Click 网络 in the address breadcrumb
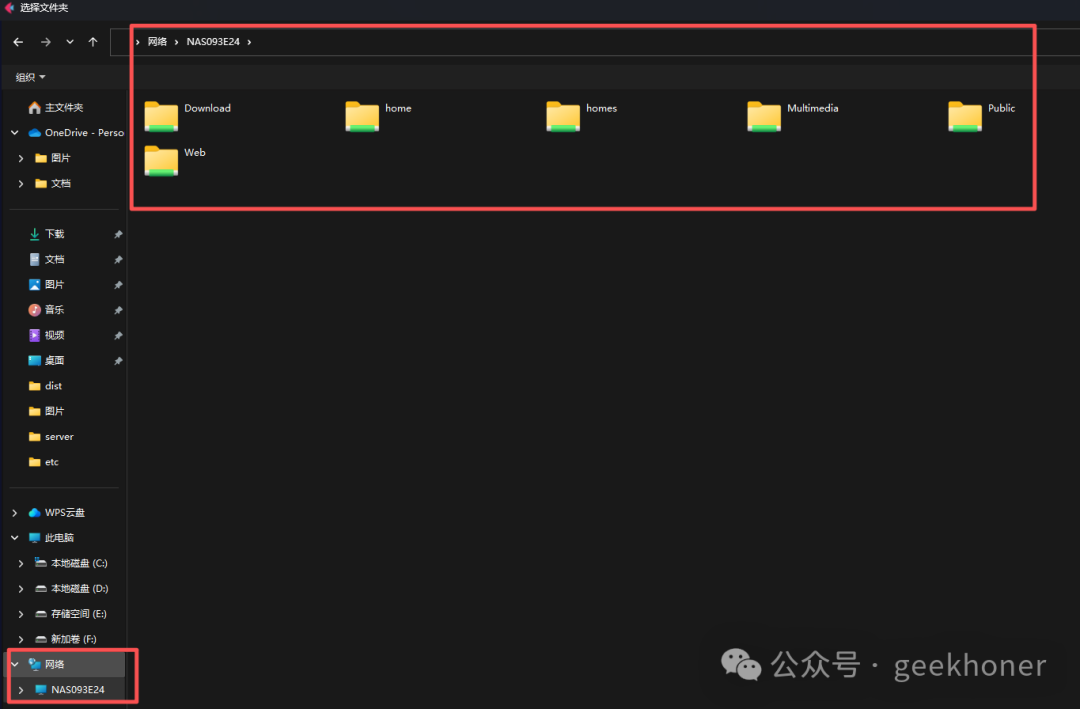 click(x=157, y=42)
